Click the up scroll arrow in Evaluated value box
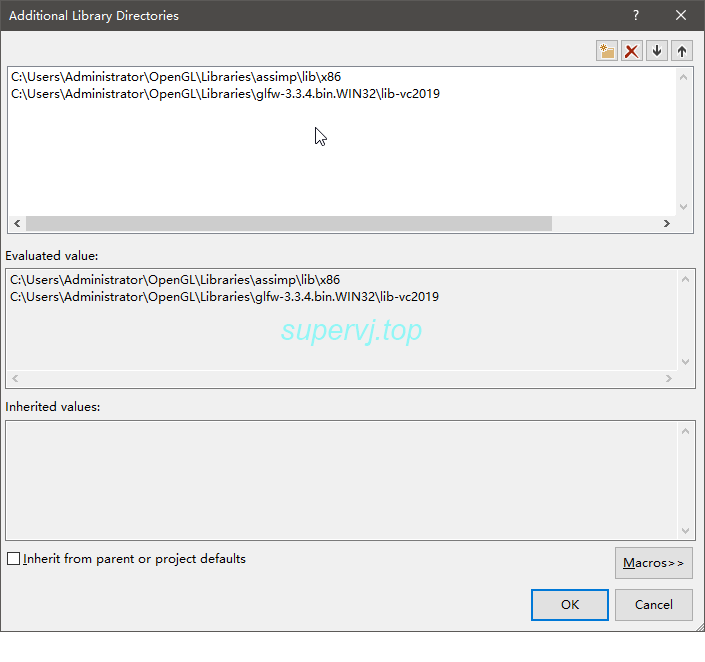Image resolution: width=705 pixels, height=662 pixels. 685,279
